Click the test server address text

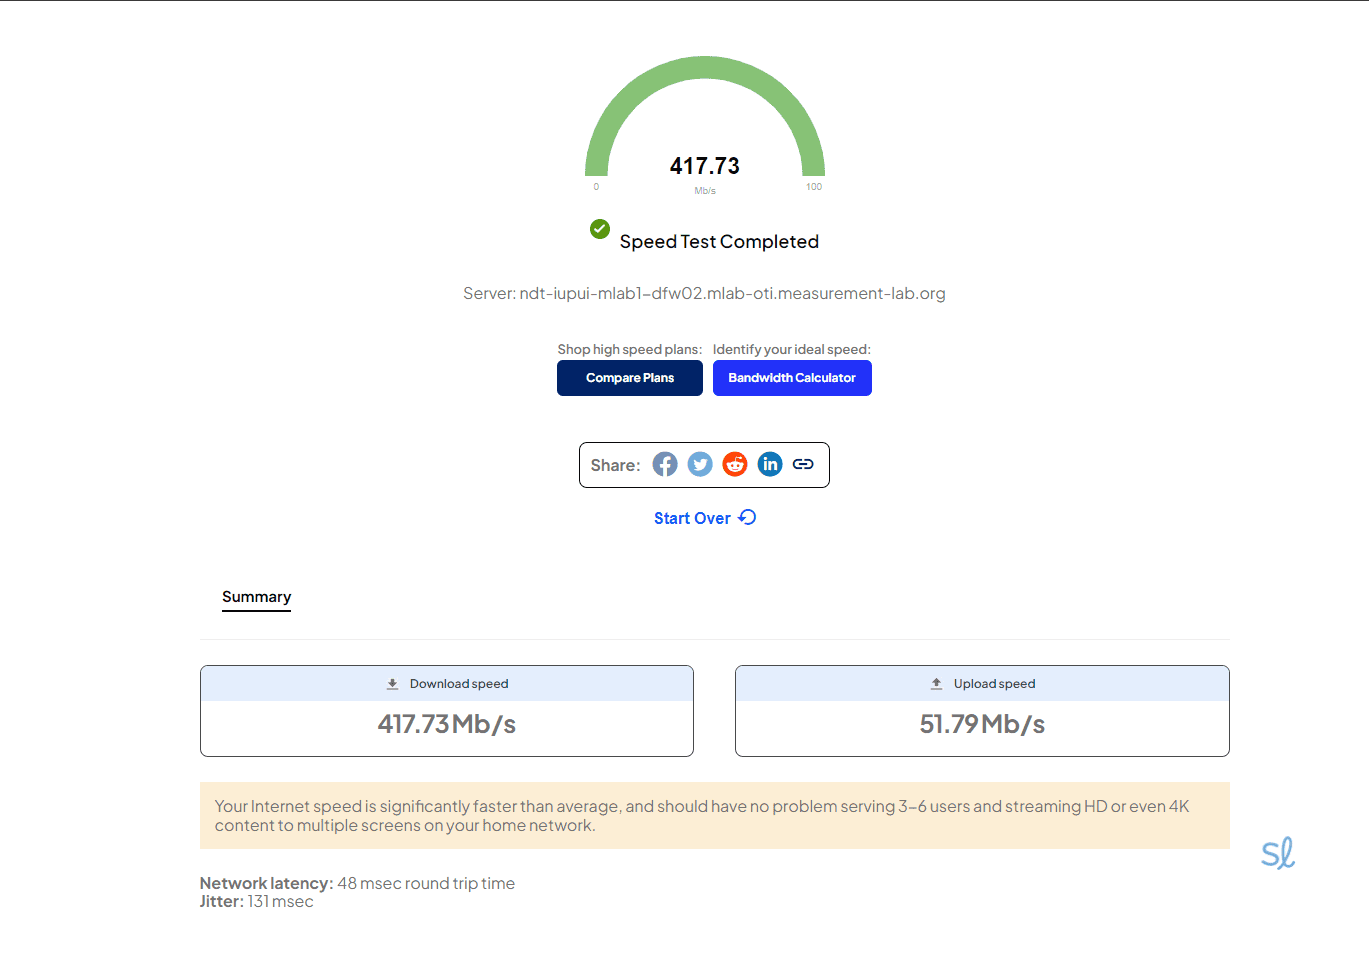(704, 294)
